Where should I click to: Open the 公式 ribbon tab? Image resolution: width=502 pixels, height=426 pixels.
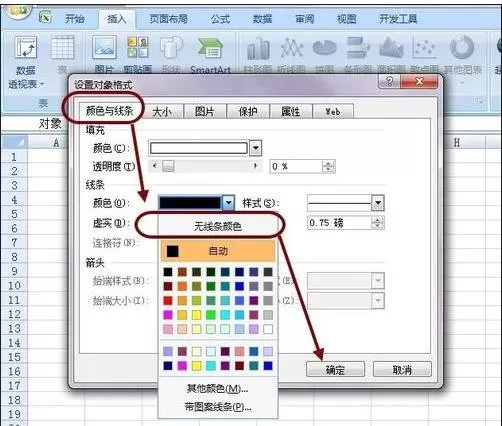click(220, 19)
